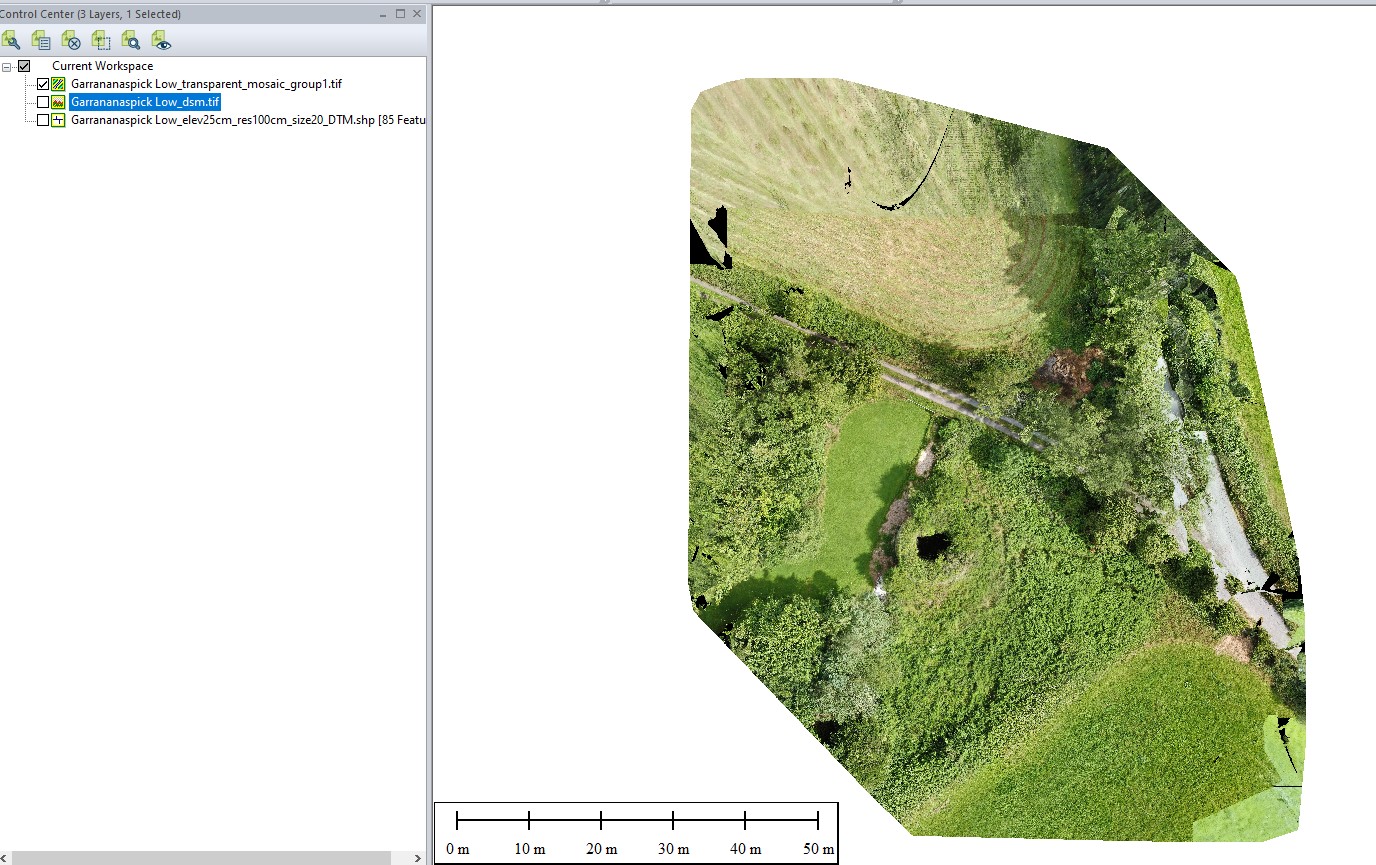Uncheck the Current Workspace checkbox
This screenshot has height=865, width=1376.
click(25, 66)
